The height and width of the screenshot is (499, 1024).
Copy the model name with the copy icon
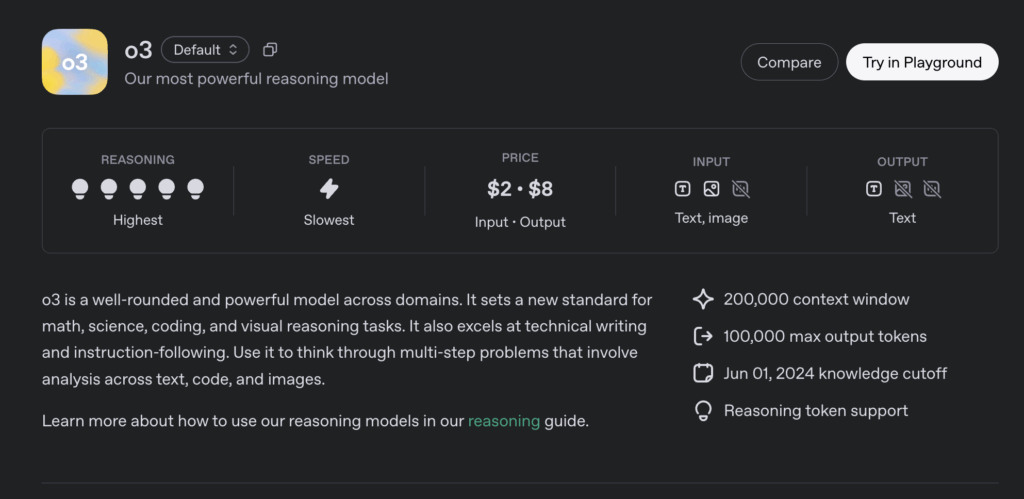(x=270, y=50)
